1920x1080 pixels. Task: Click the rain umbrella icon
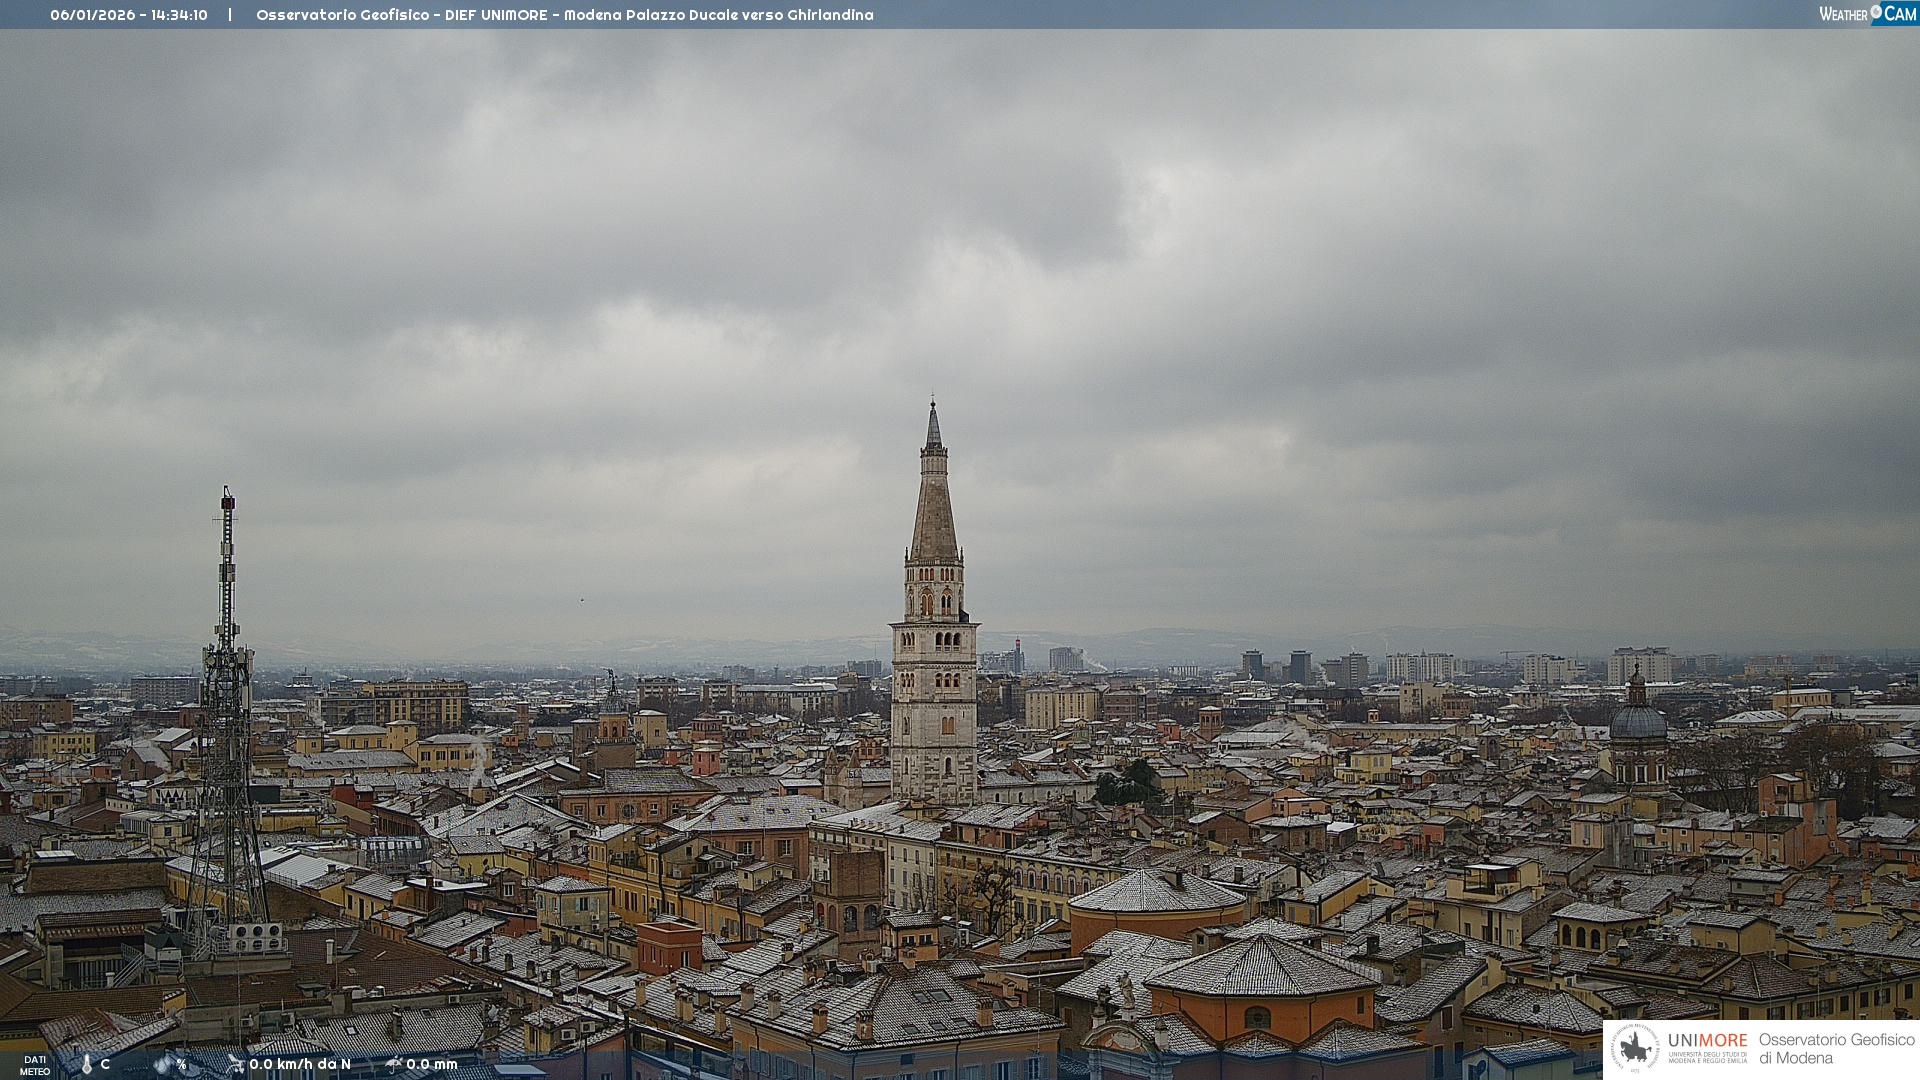(x=394, y=1064)
